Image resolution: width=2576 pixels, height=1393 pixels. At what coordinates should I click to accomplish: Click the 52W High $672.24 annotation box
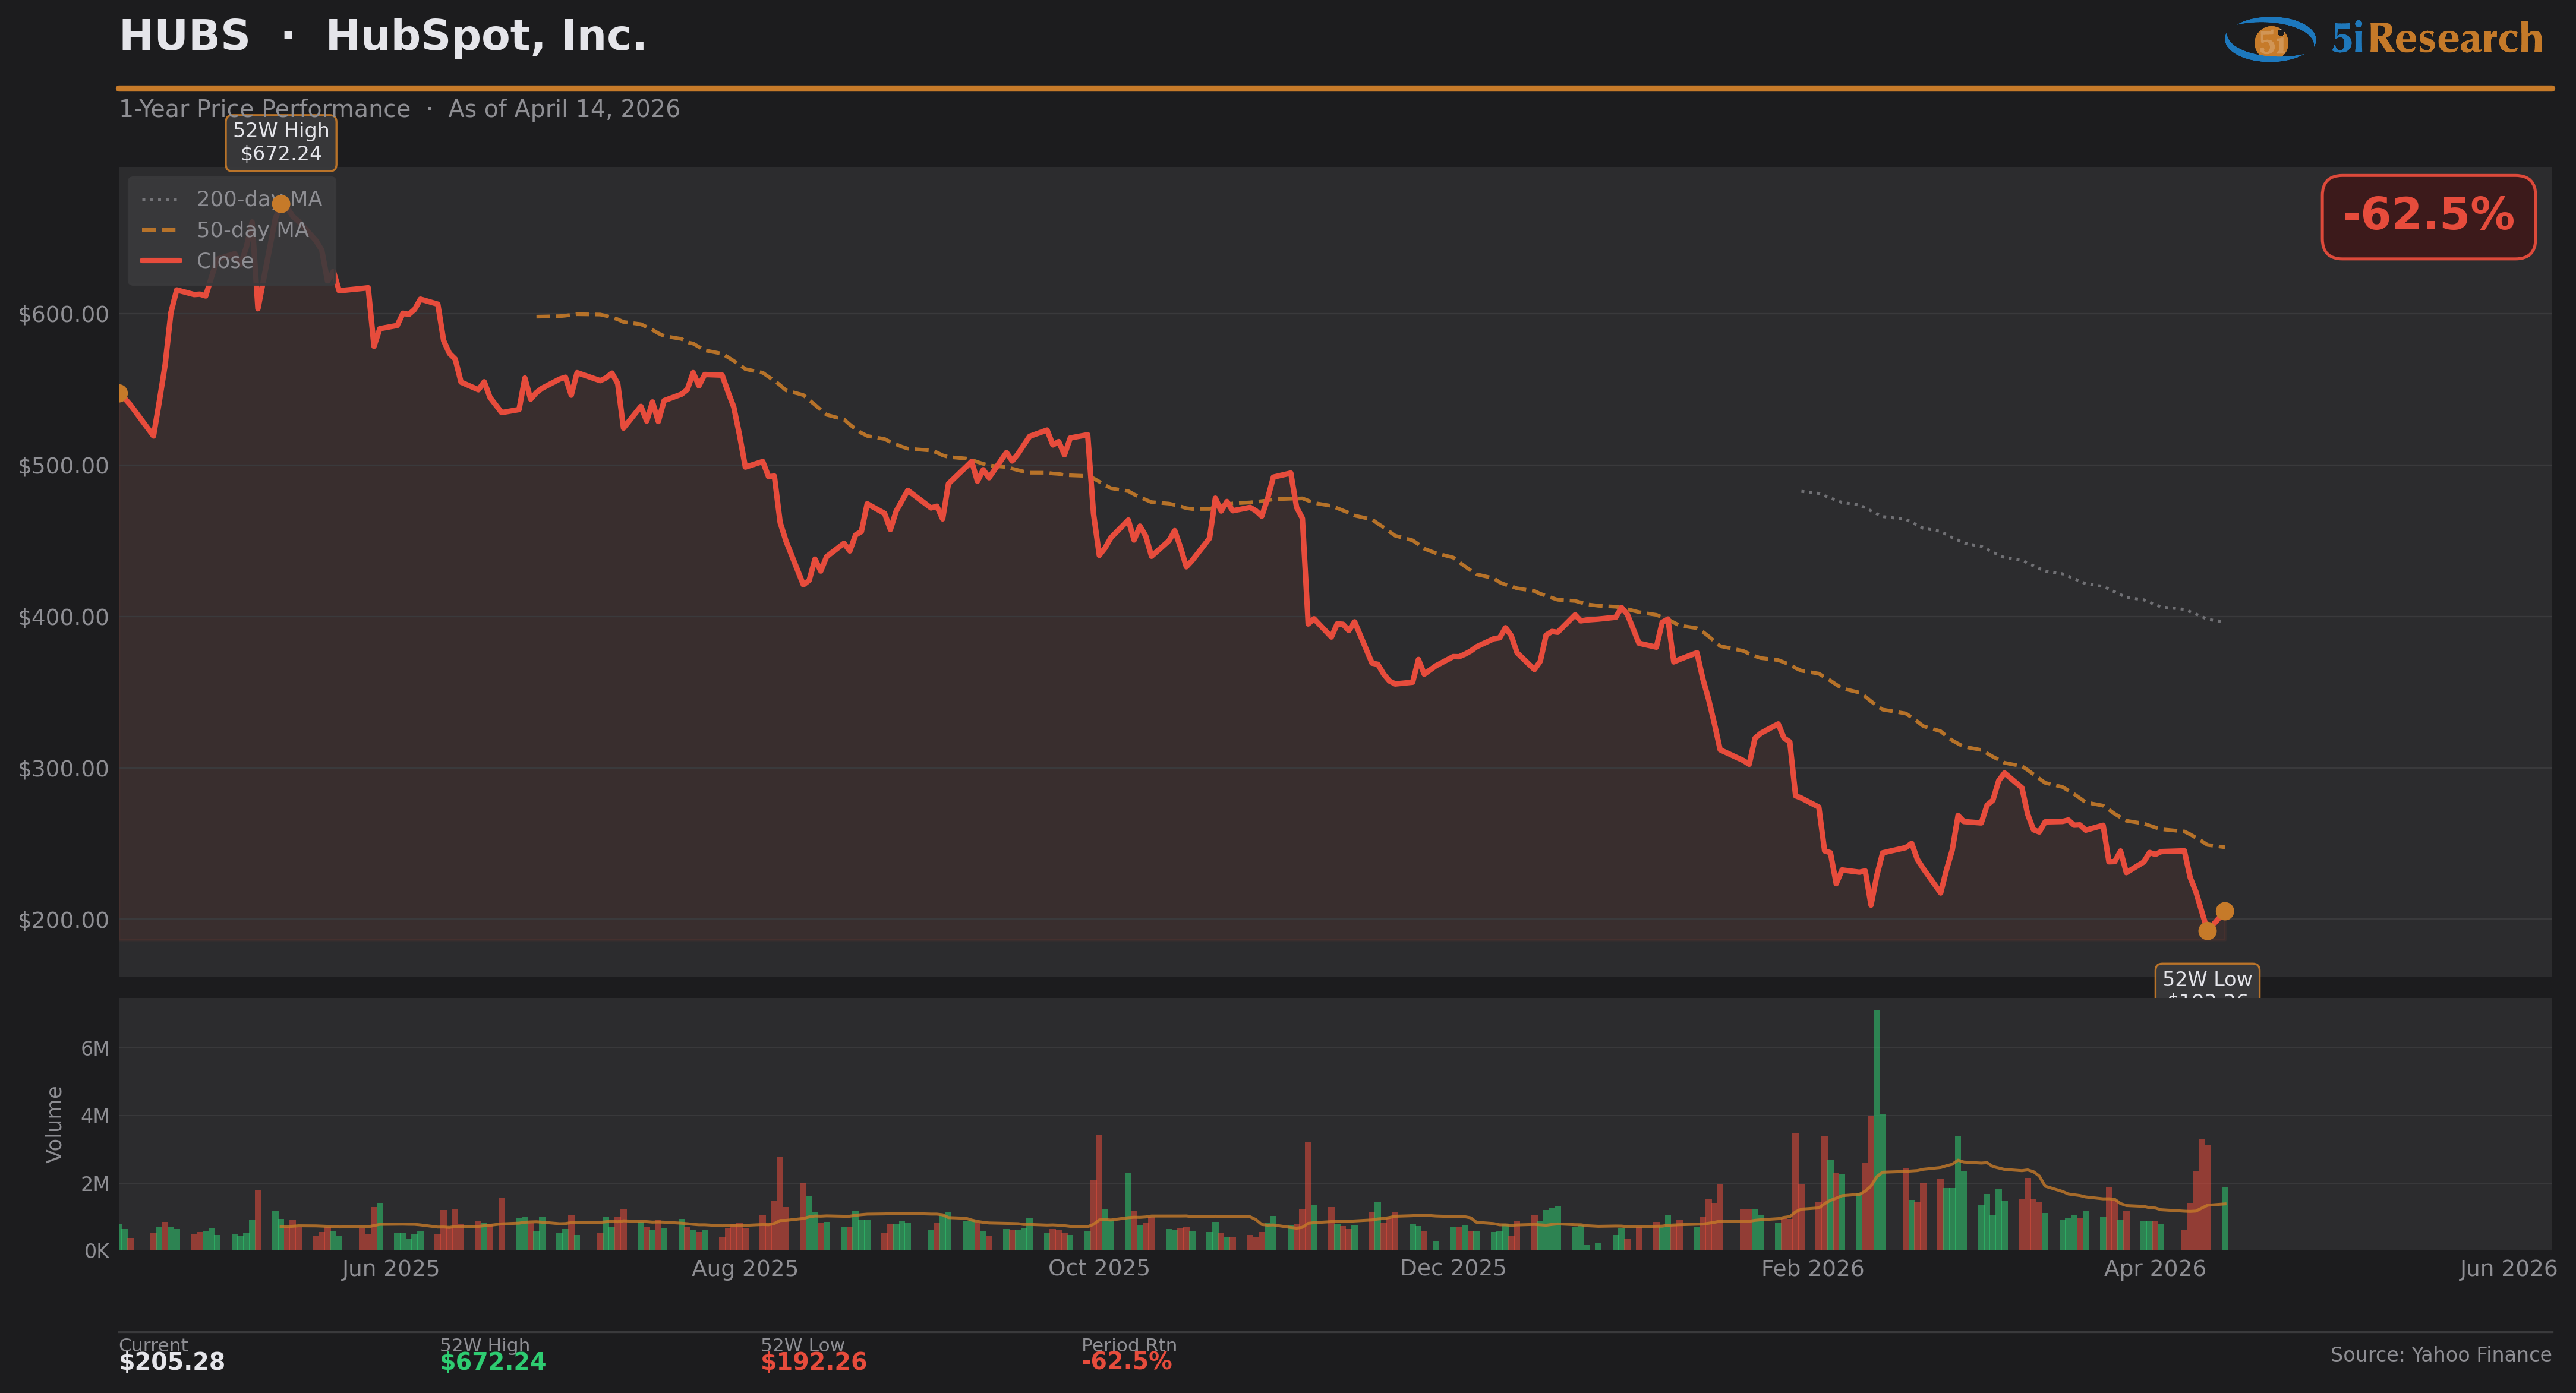point(281,142)
